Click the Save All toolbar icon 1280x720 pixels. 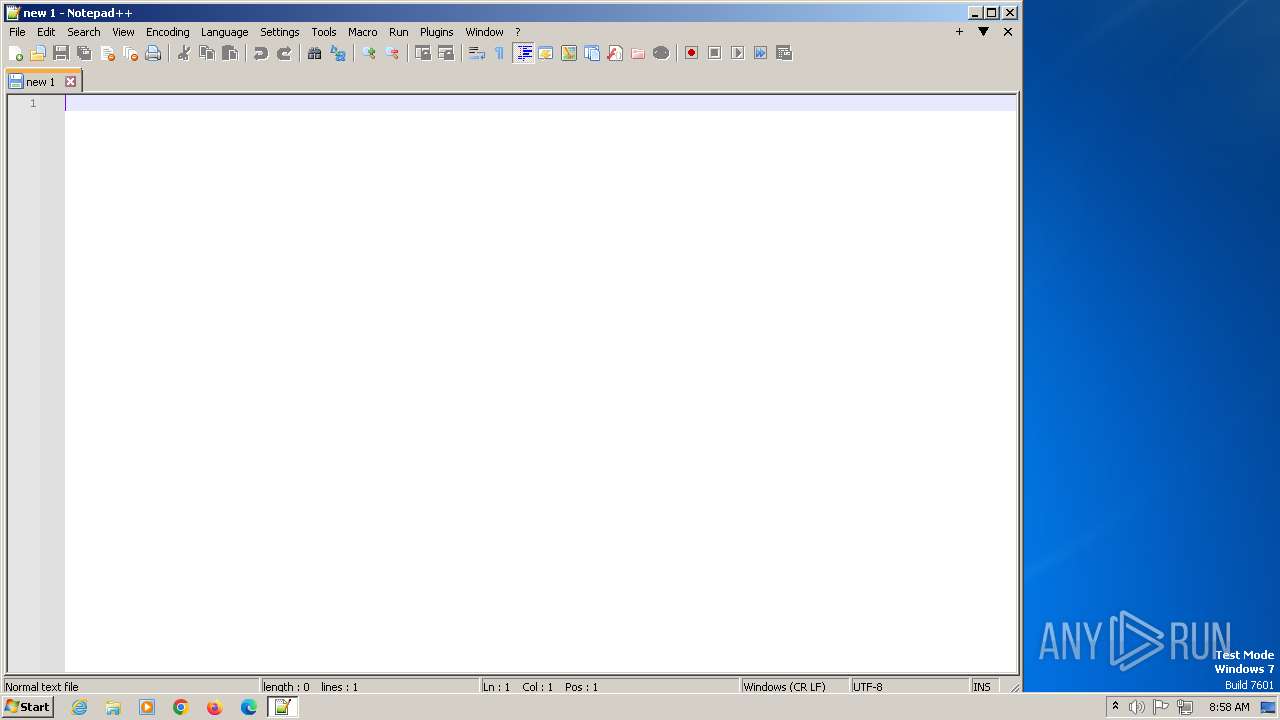tap(84, 53)
